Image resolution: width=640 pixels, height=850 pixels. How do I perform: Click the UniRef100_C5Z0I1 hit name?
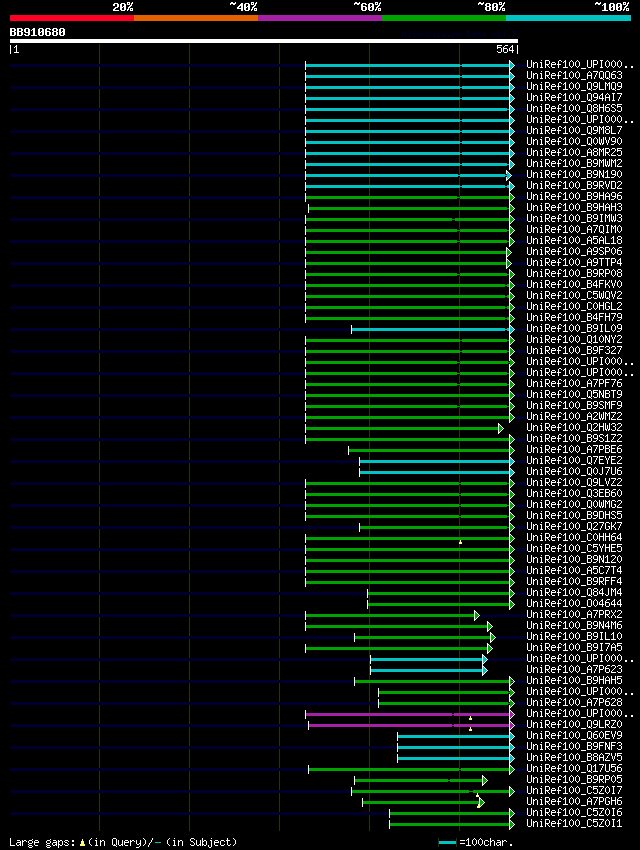coord(574,823)
